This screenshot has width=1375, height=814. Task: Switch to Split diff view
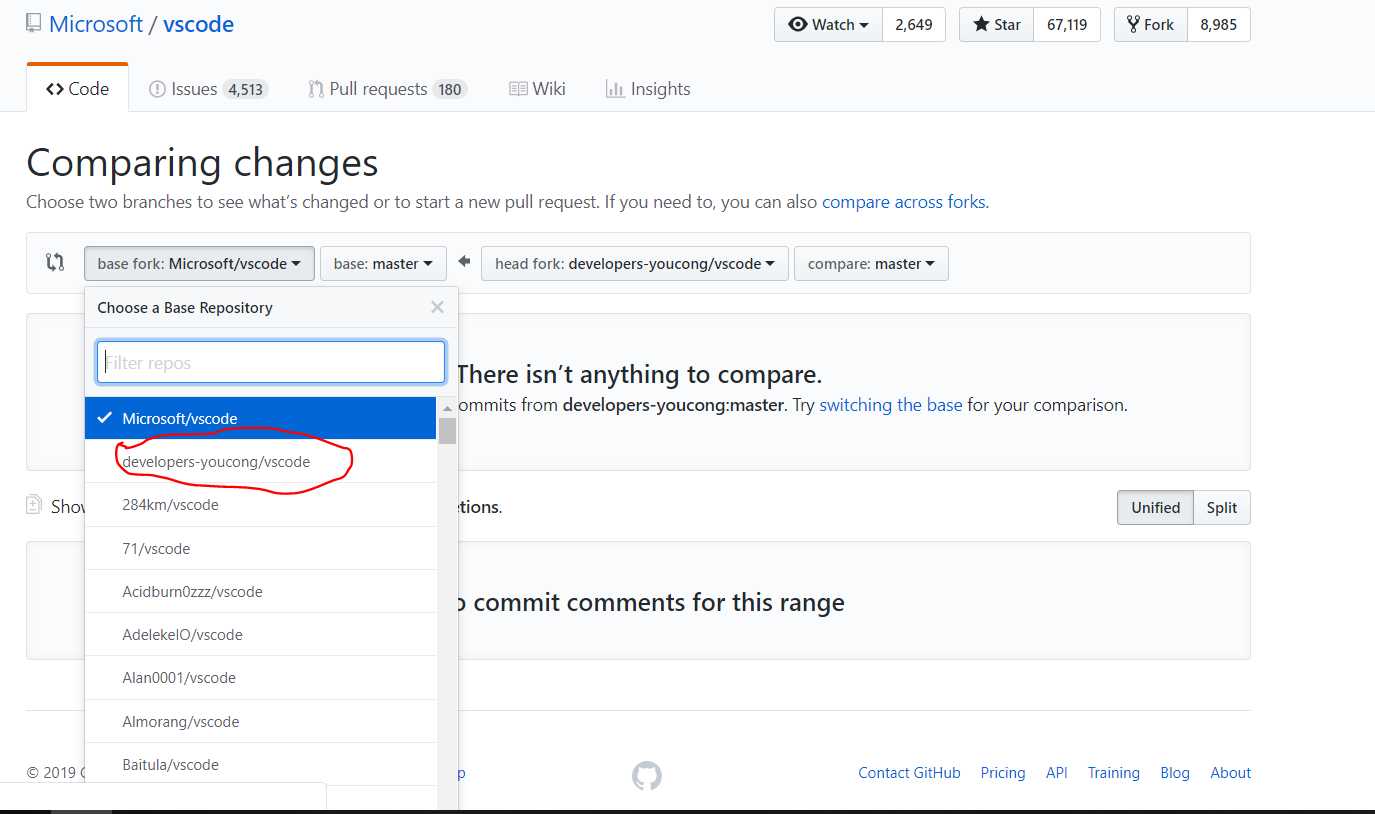1221,507
